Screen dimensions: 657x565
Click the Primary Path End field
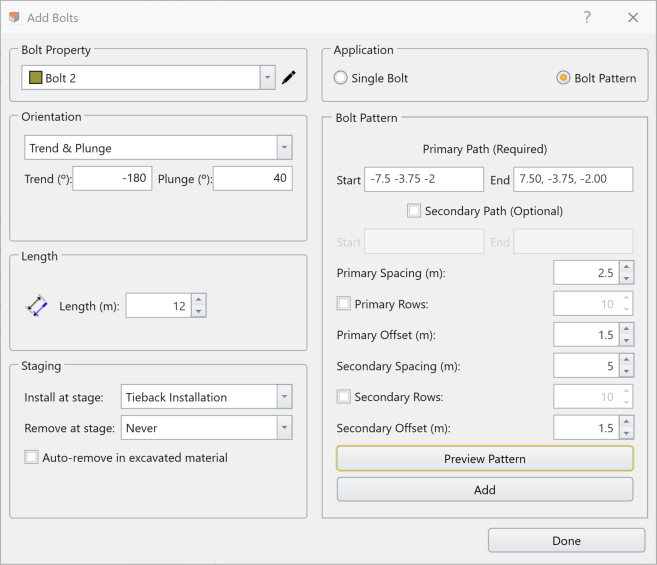(573, 179)
